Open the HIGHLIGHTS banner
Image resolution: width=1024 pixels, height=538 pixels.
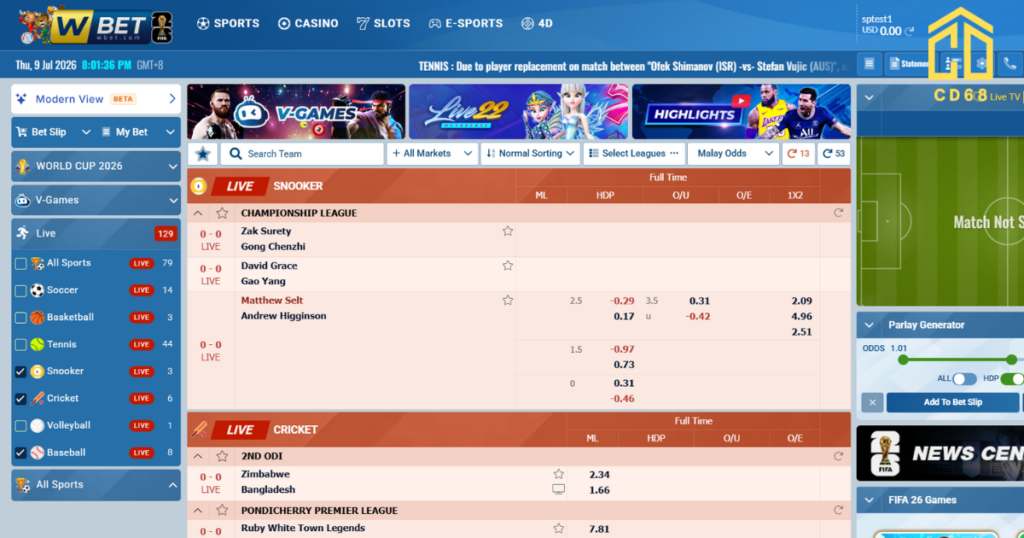coord(741,111)
